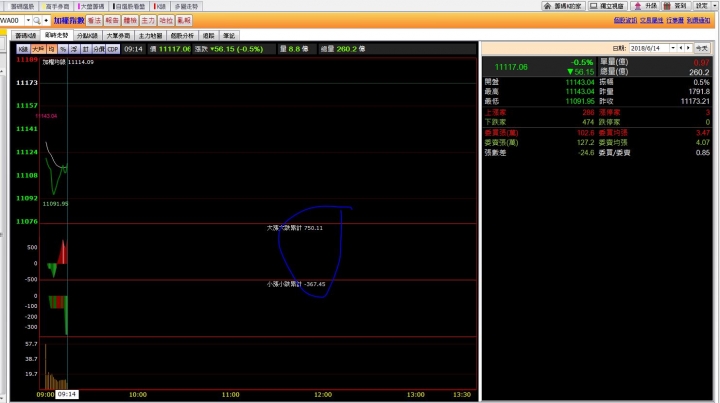Screen dimensions: 720x403
Task: Click the WA00 symbol input field
Action: click(12, 21)
